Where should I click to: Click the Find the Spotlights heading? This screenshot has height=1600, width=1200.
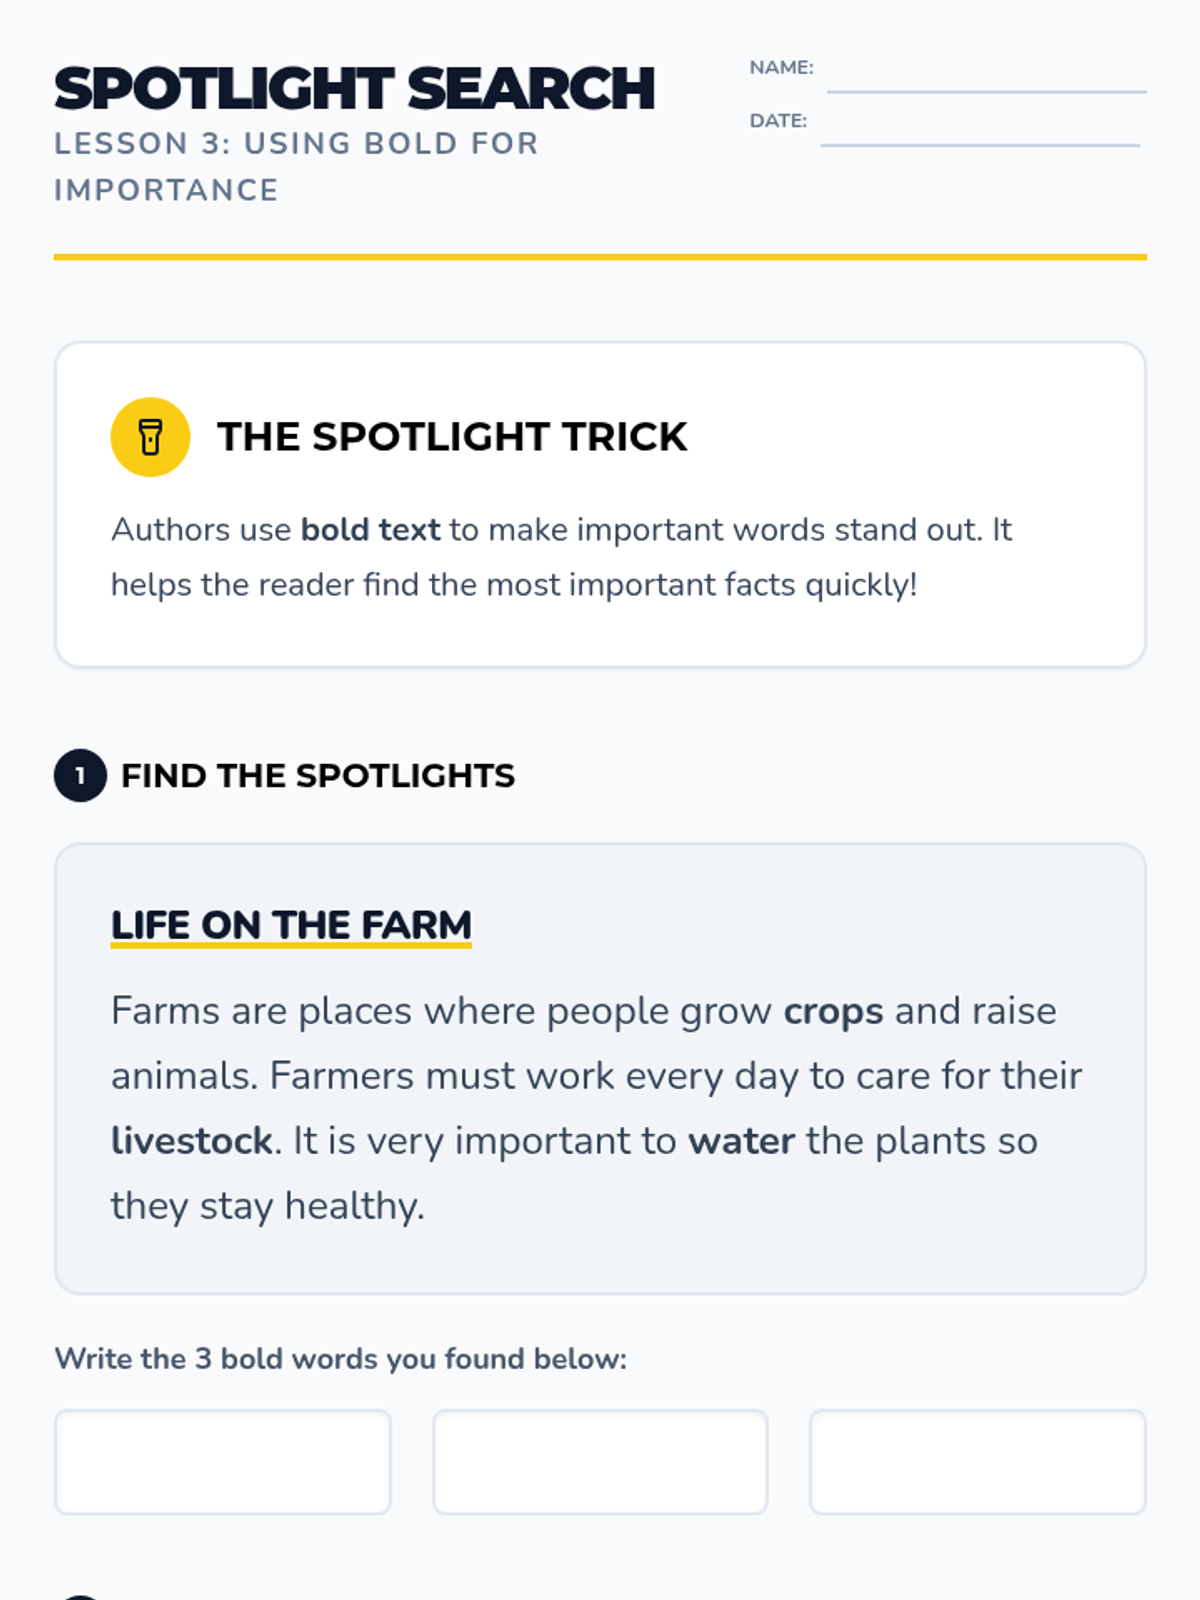coord(318,776)
